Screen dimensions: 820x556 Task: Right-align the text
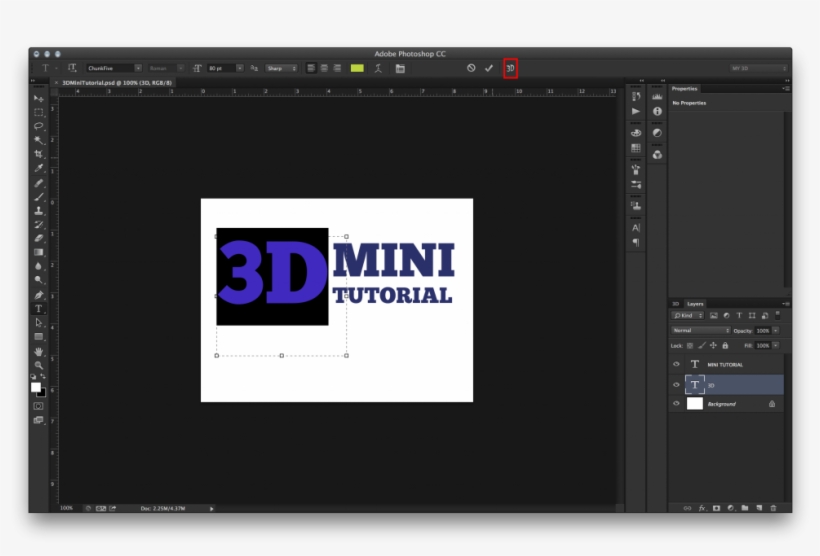[x=337, y=69]
